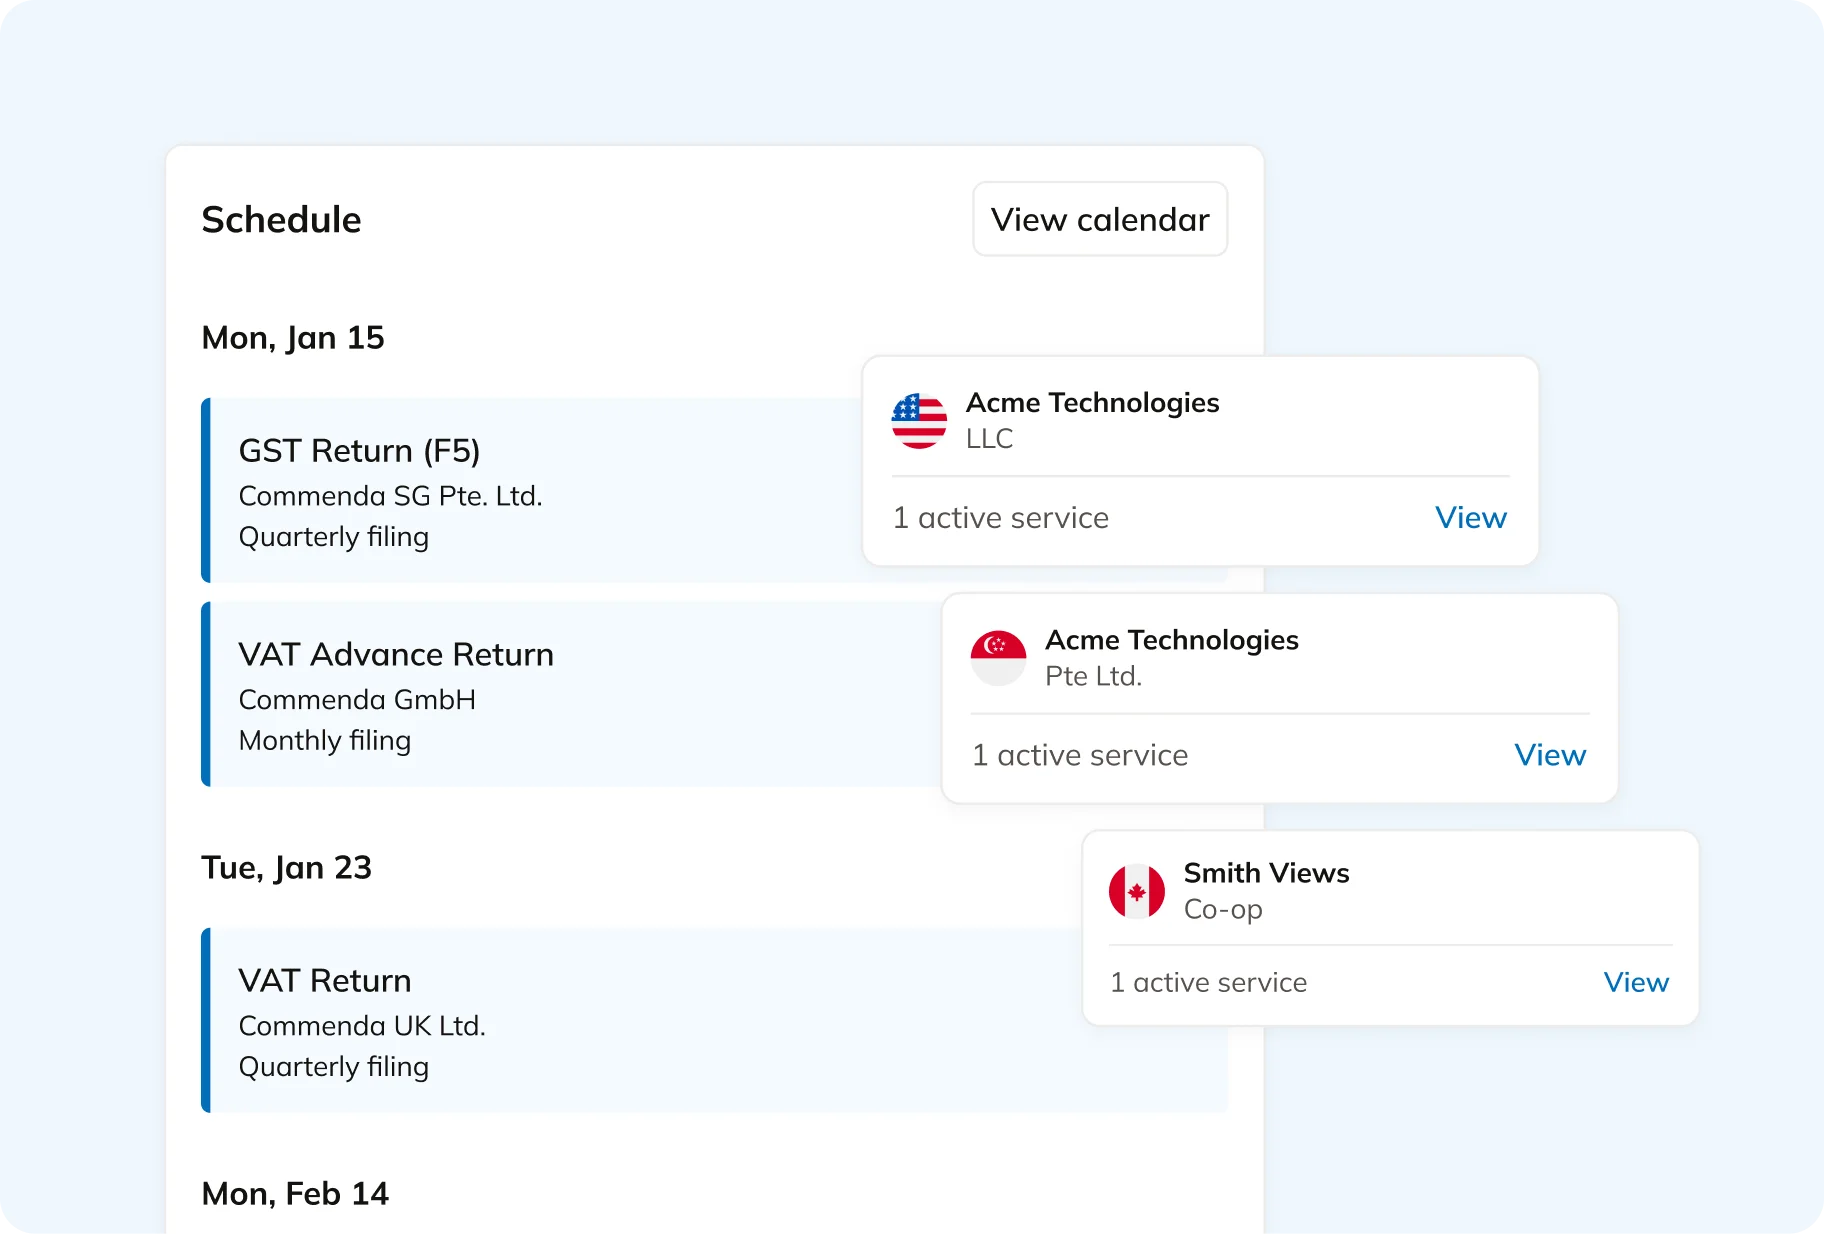Viewport: 1824px width, 1234px height.
Task: View the active service for Acme Technologies Pte Ltd
Action: click(1550, 755)
